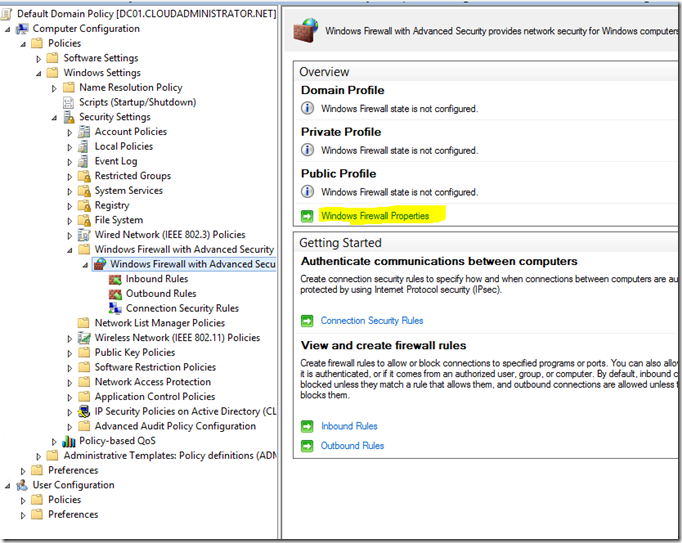Select Advanced Audit Policy Configuration
682x543 pixels.
(x=175, y=426)
